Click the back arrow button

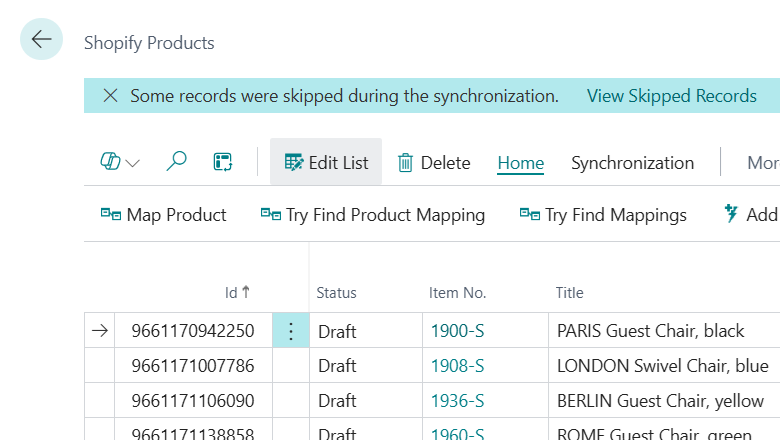pos(41,40)
